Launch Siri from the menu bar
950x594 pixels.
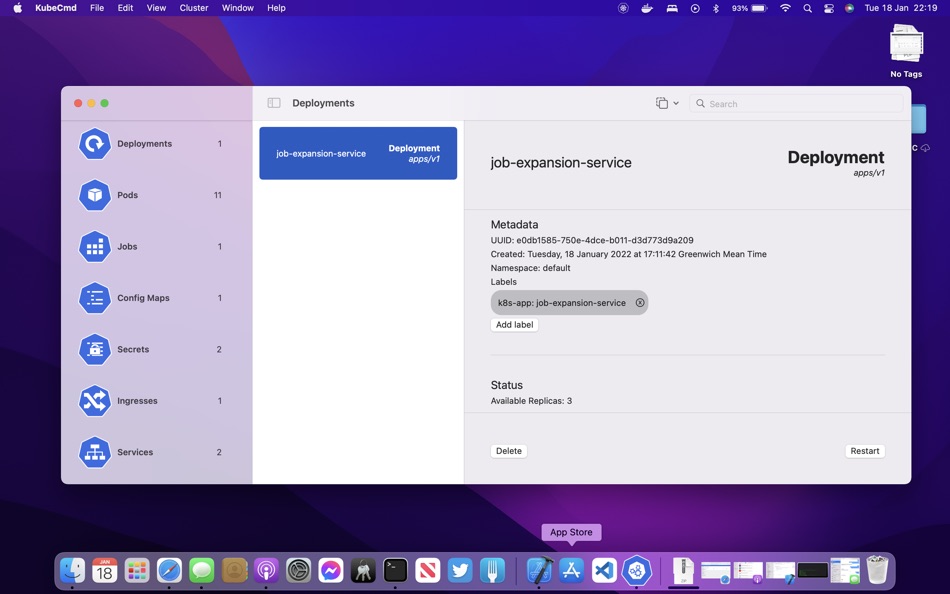click(x=849, y=8)
